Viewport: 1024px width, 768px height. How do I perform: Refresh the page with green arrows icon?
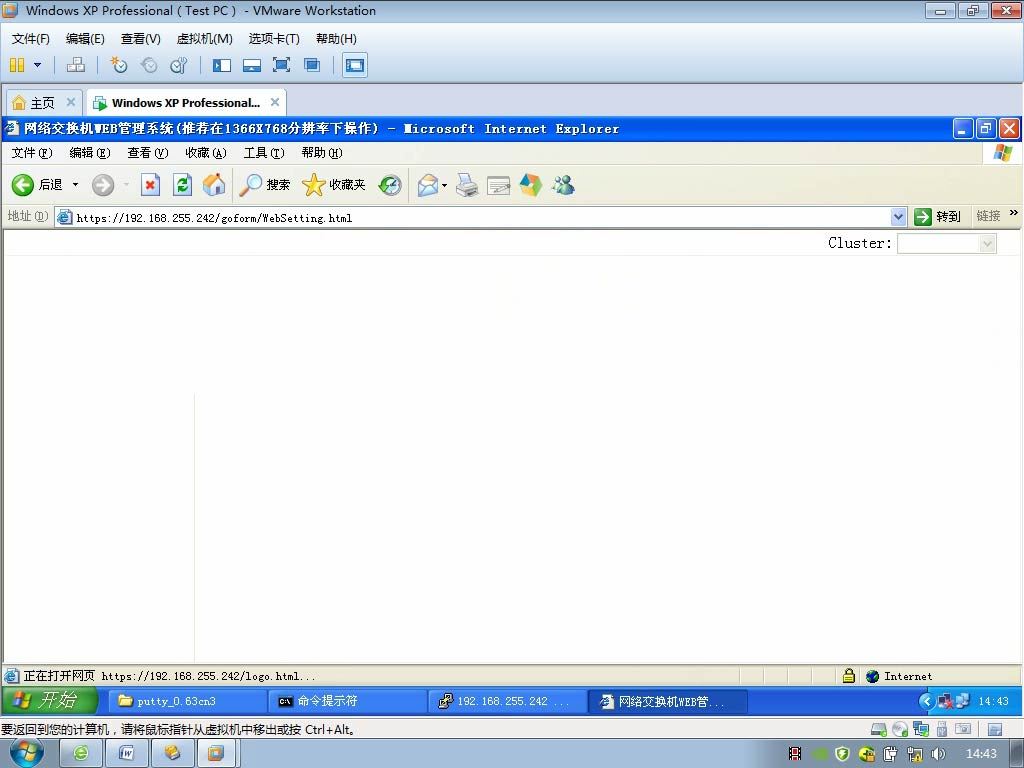[182, 185]
